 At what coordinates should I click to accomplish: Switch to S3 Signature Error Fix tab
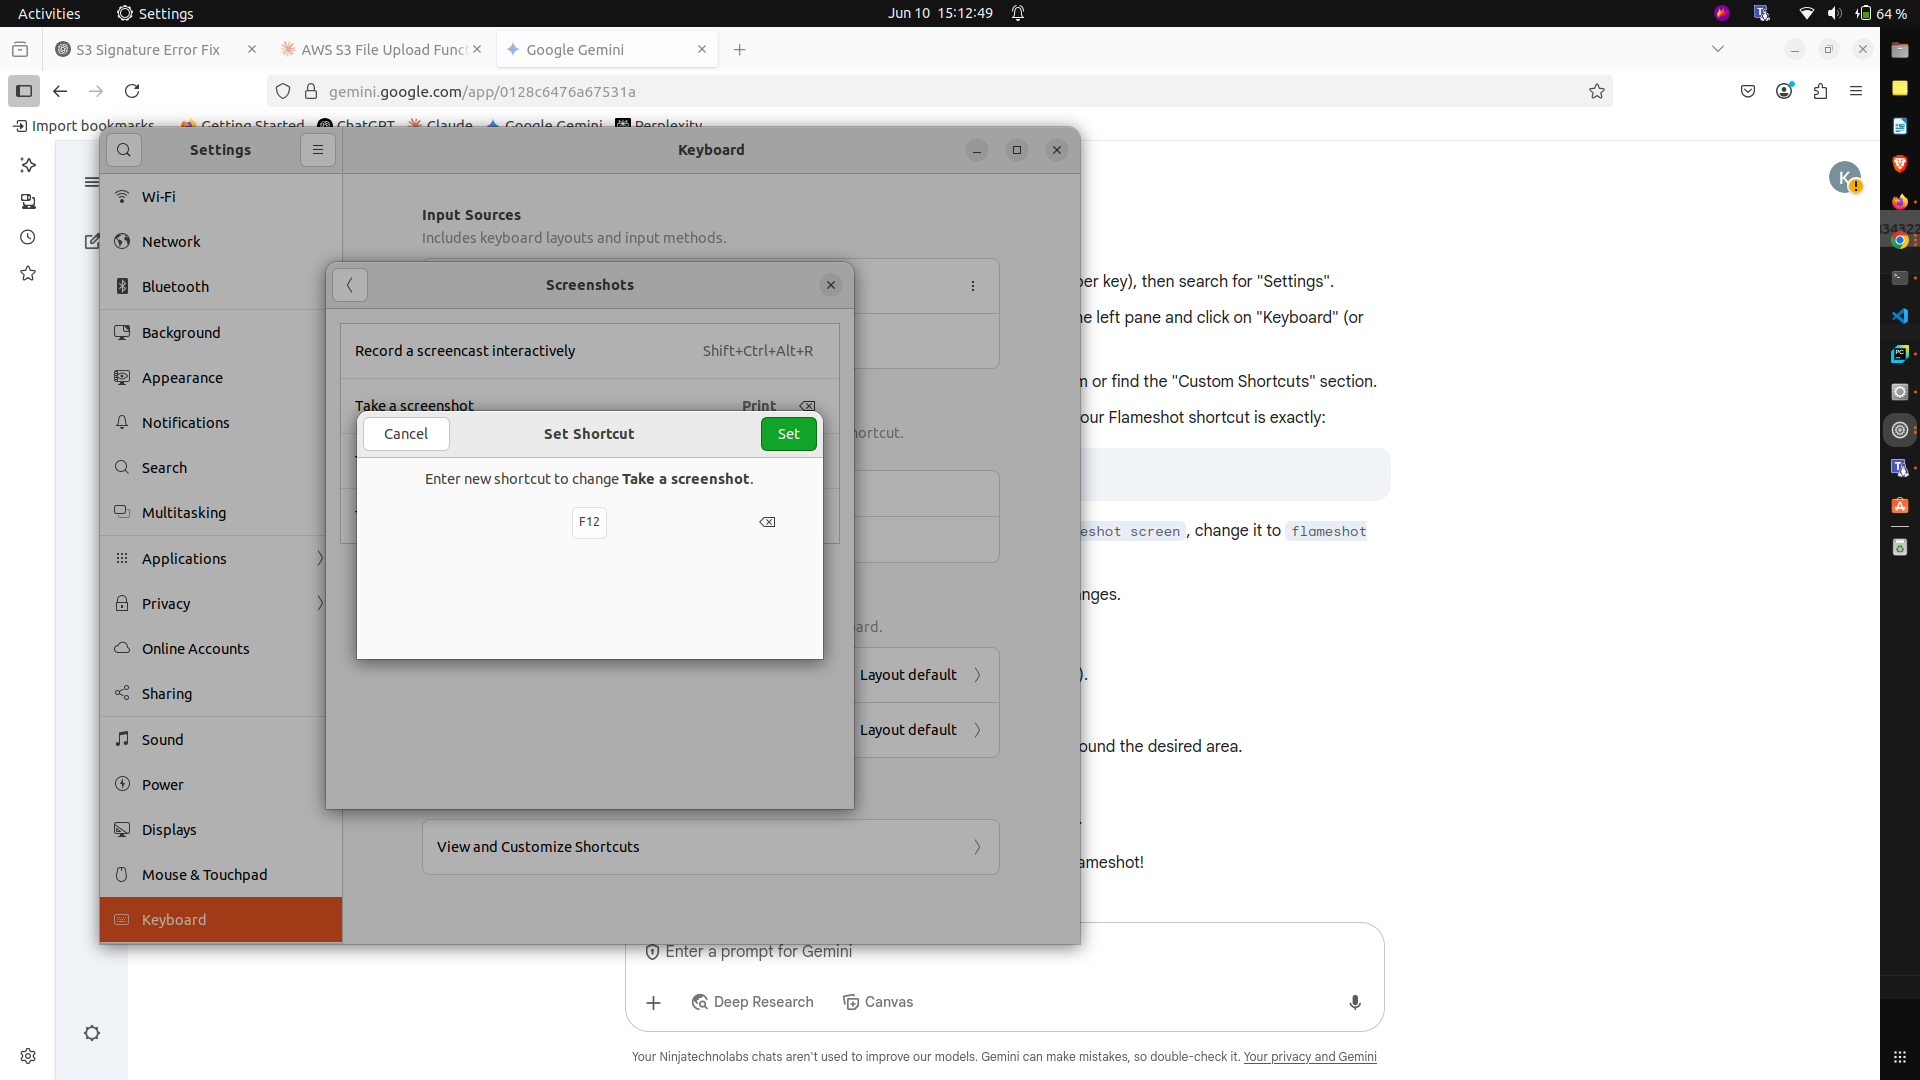point(148,50)
